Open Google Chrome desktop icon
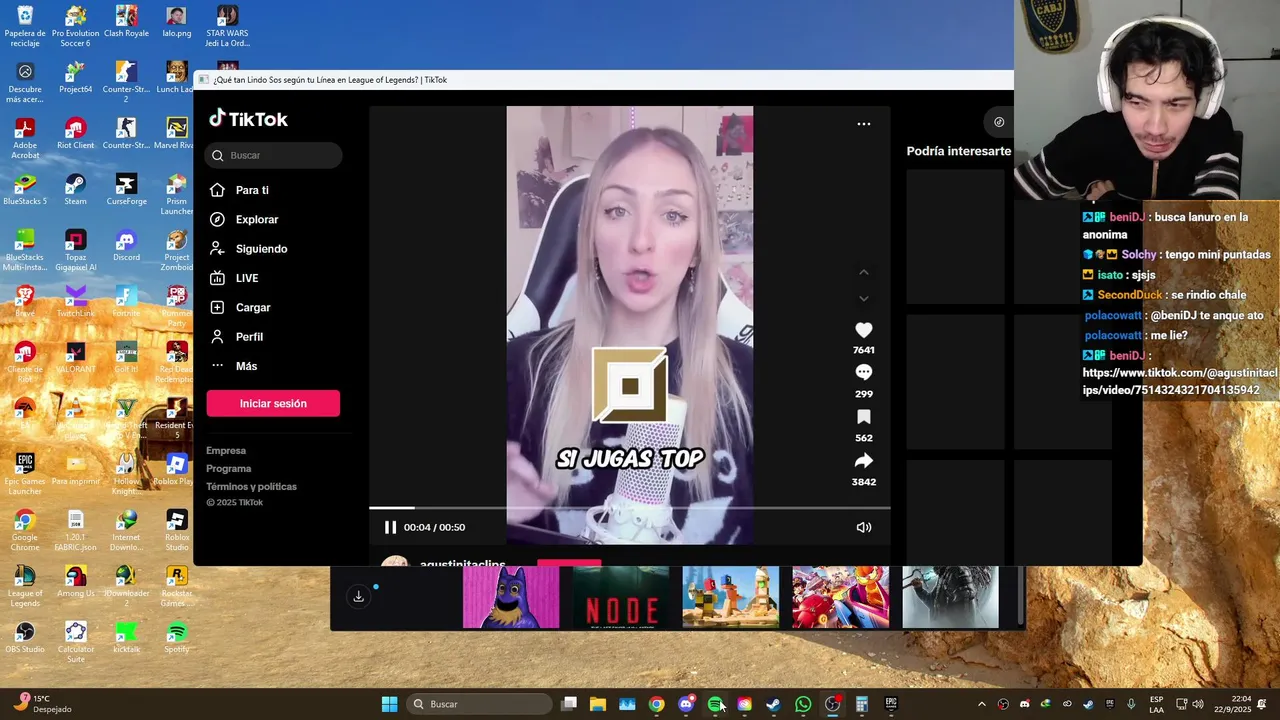Screen dimensions: 1280x720 tap(25, 530)
